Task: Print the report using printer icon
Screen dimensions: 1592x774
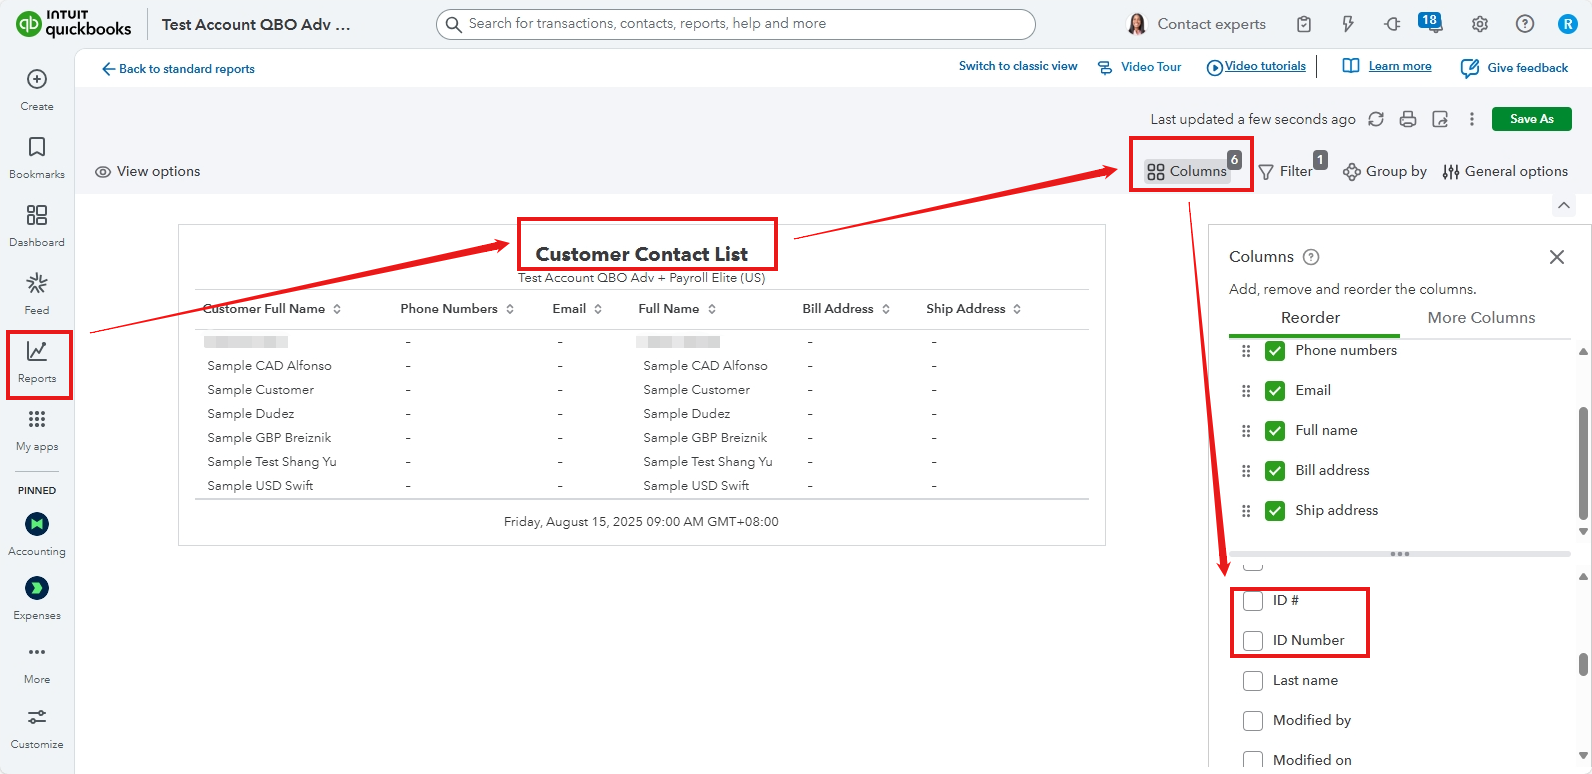Action: point(1408,119)
